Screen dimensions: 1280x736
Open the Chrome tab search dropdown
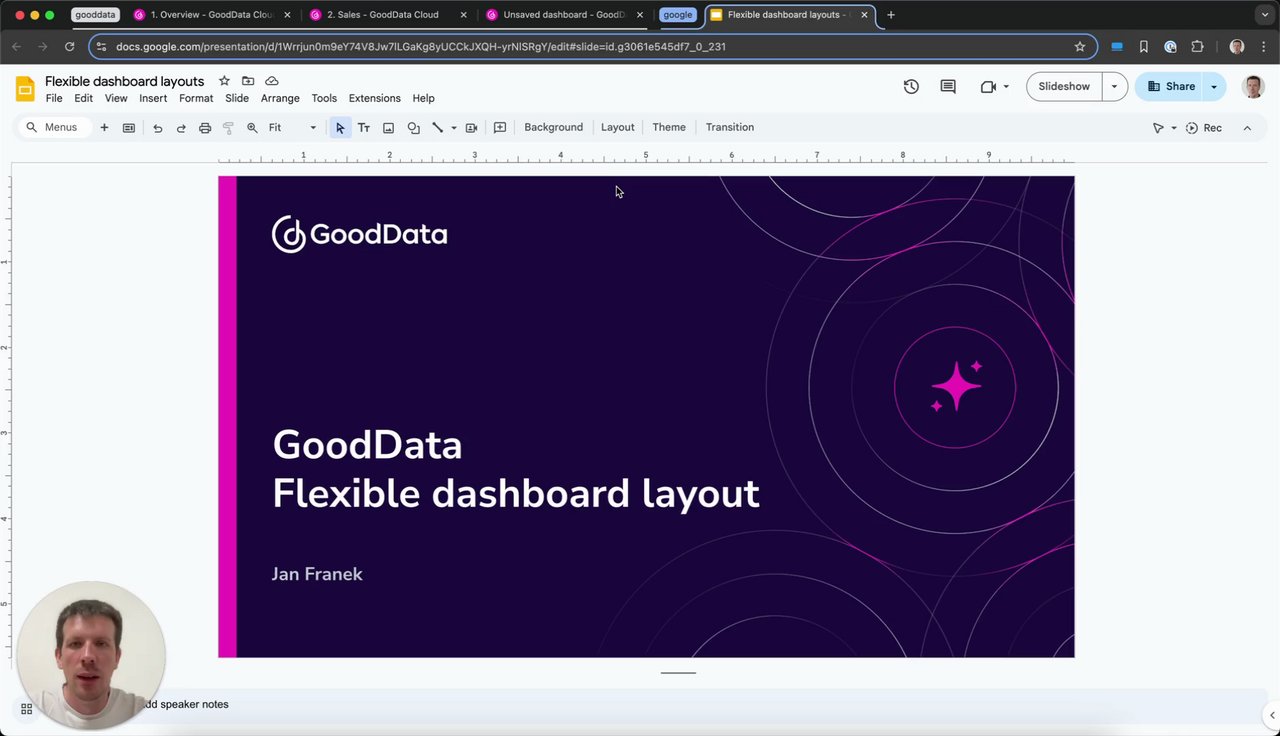pyautogui.click(x=1265, y=15)
